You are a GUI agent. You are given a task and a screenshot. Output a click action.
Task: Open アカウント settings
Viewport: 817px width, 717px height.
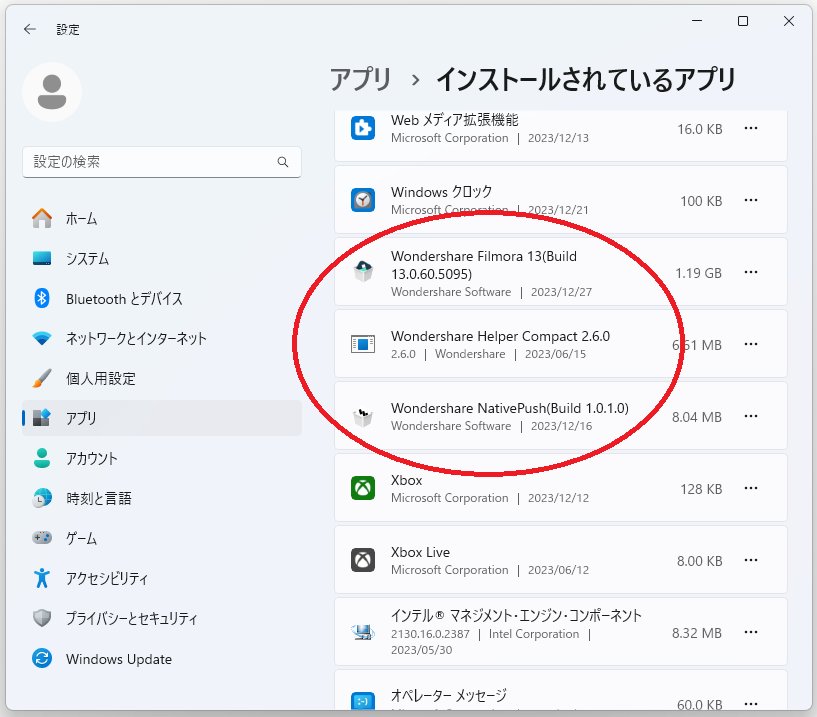click(162, 459)
